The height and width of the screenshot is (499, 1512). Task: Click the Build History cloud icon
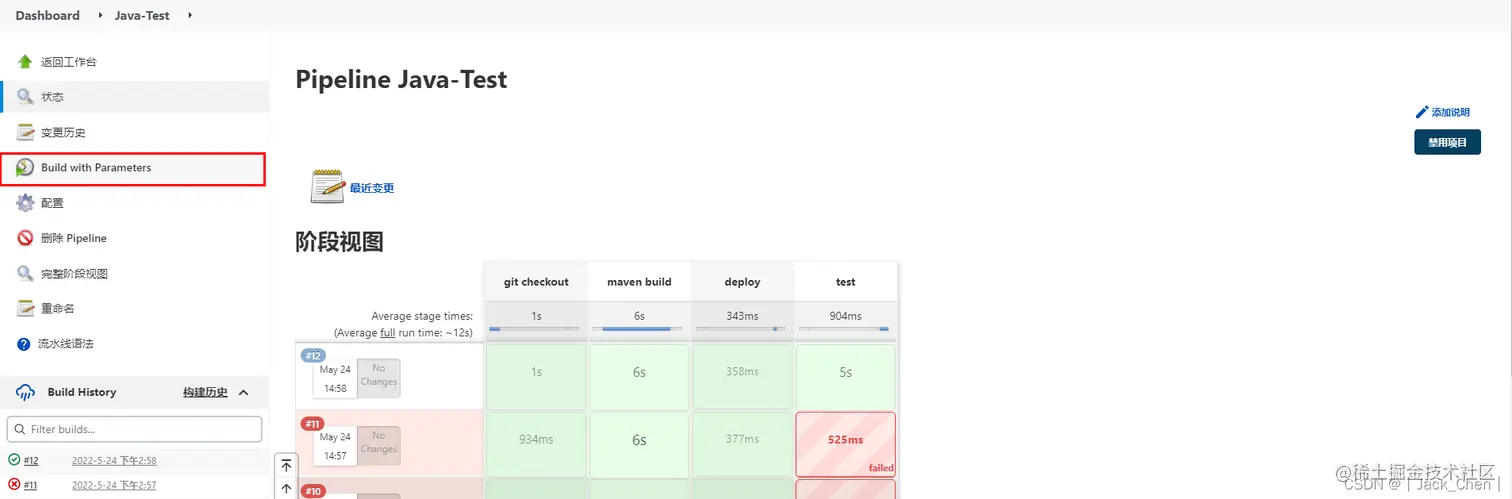[x=26, y=392]
